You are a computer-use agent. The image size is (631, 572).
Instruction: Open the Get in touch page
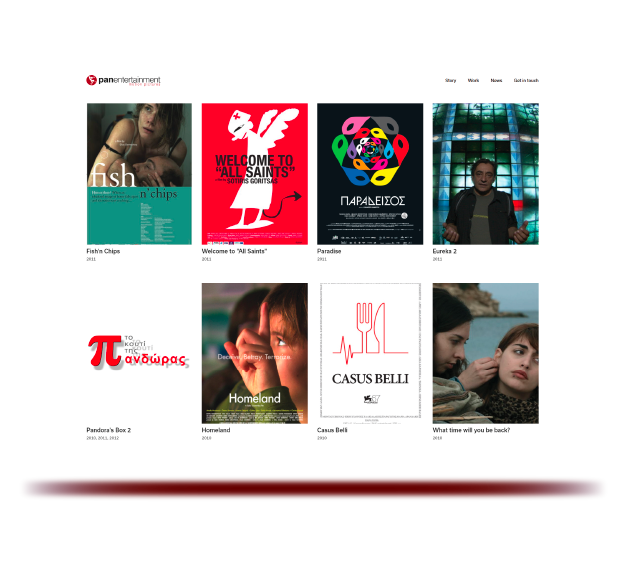point(526,81)
